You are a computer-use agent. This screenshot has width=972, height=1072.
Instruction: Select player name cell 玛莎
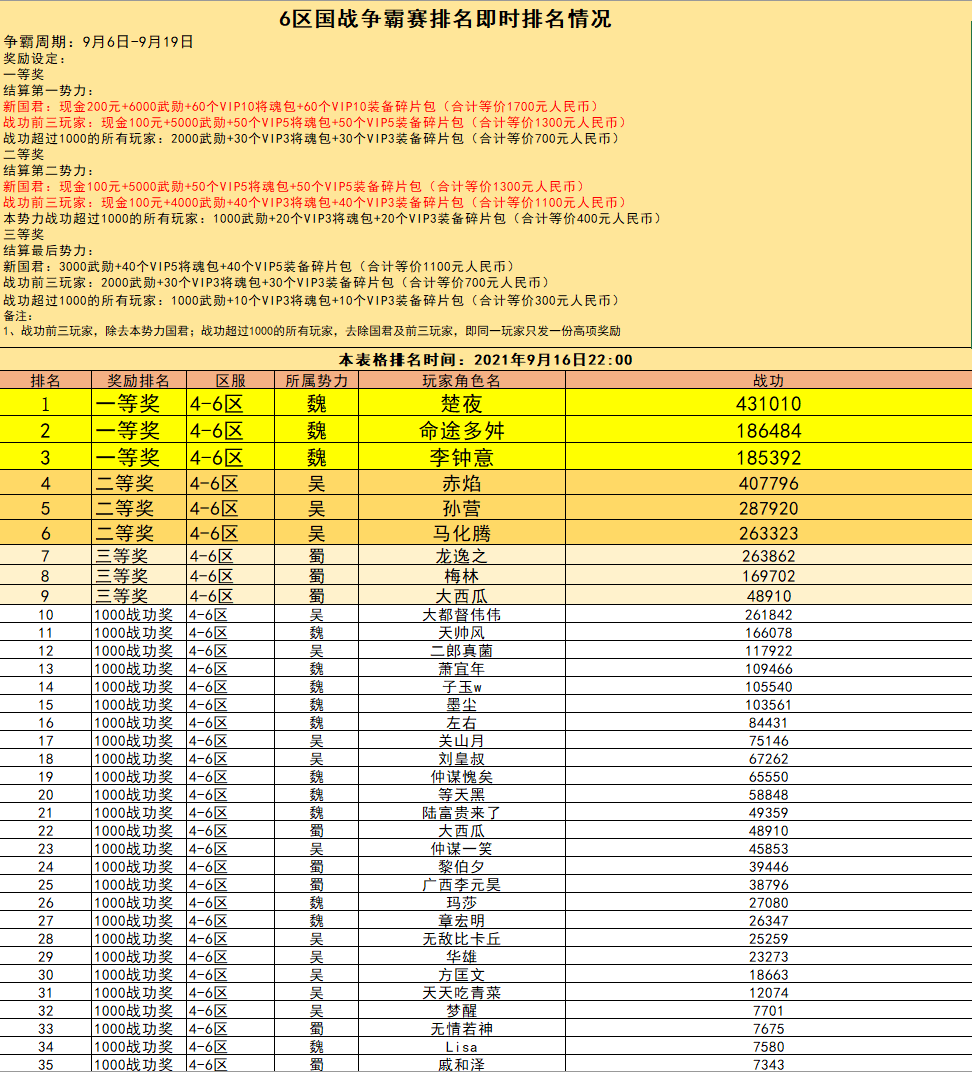[461, 902]
